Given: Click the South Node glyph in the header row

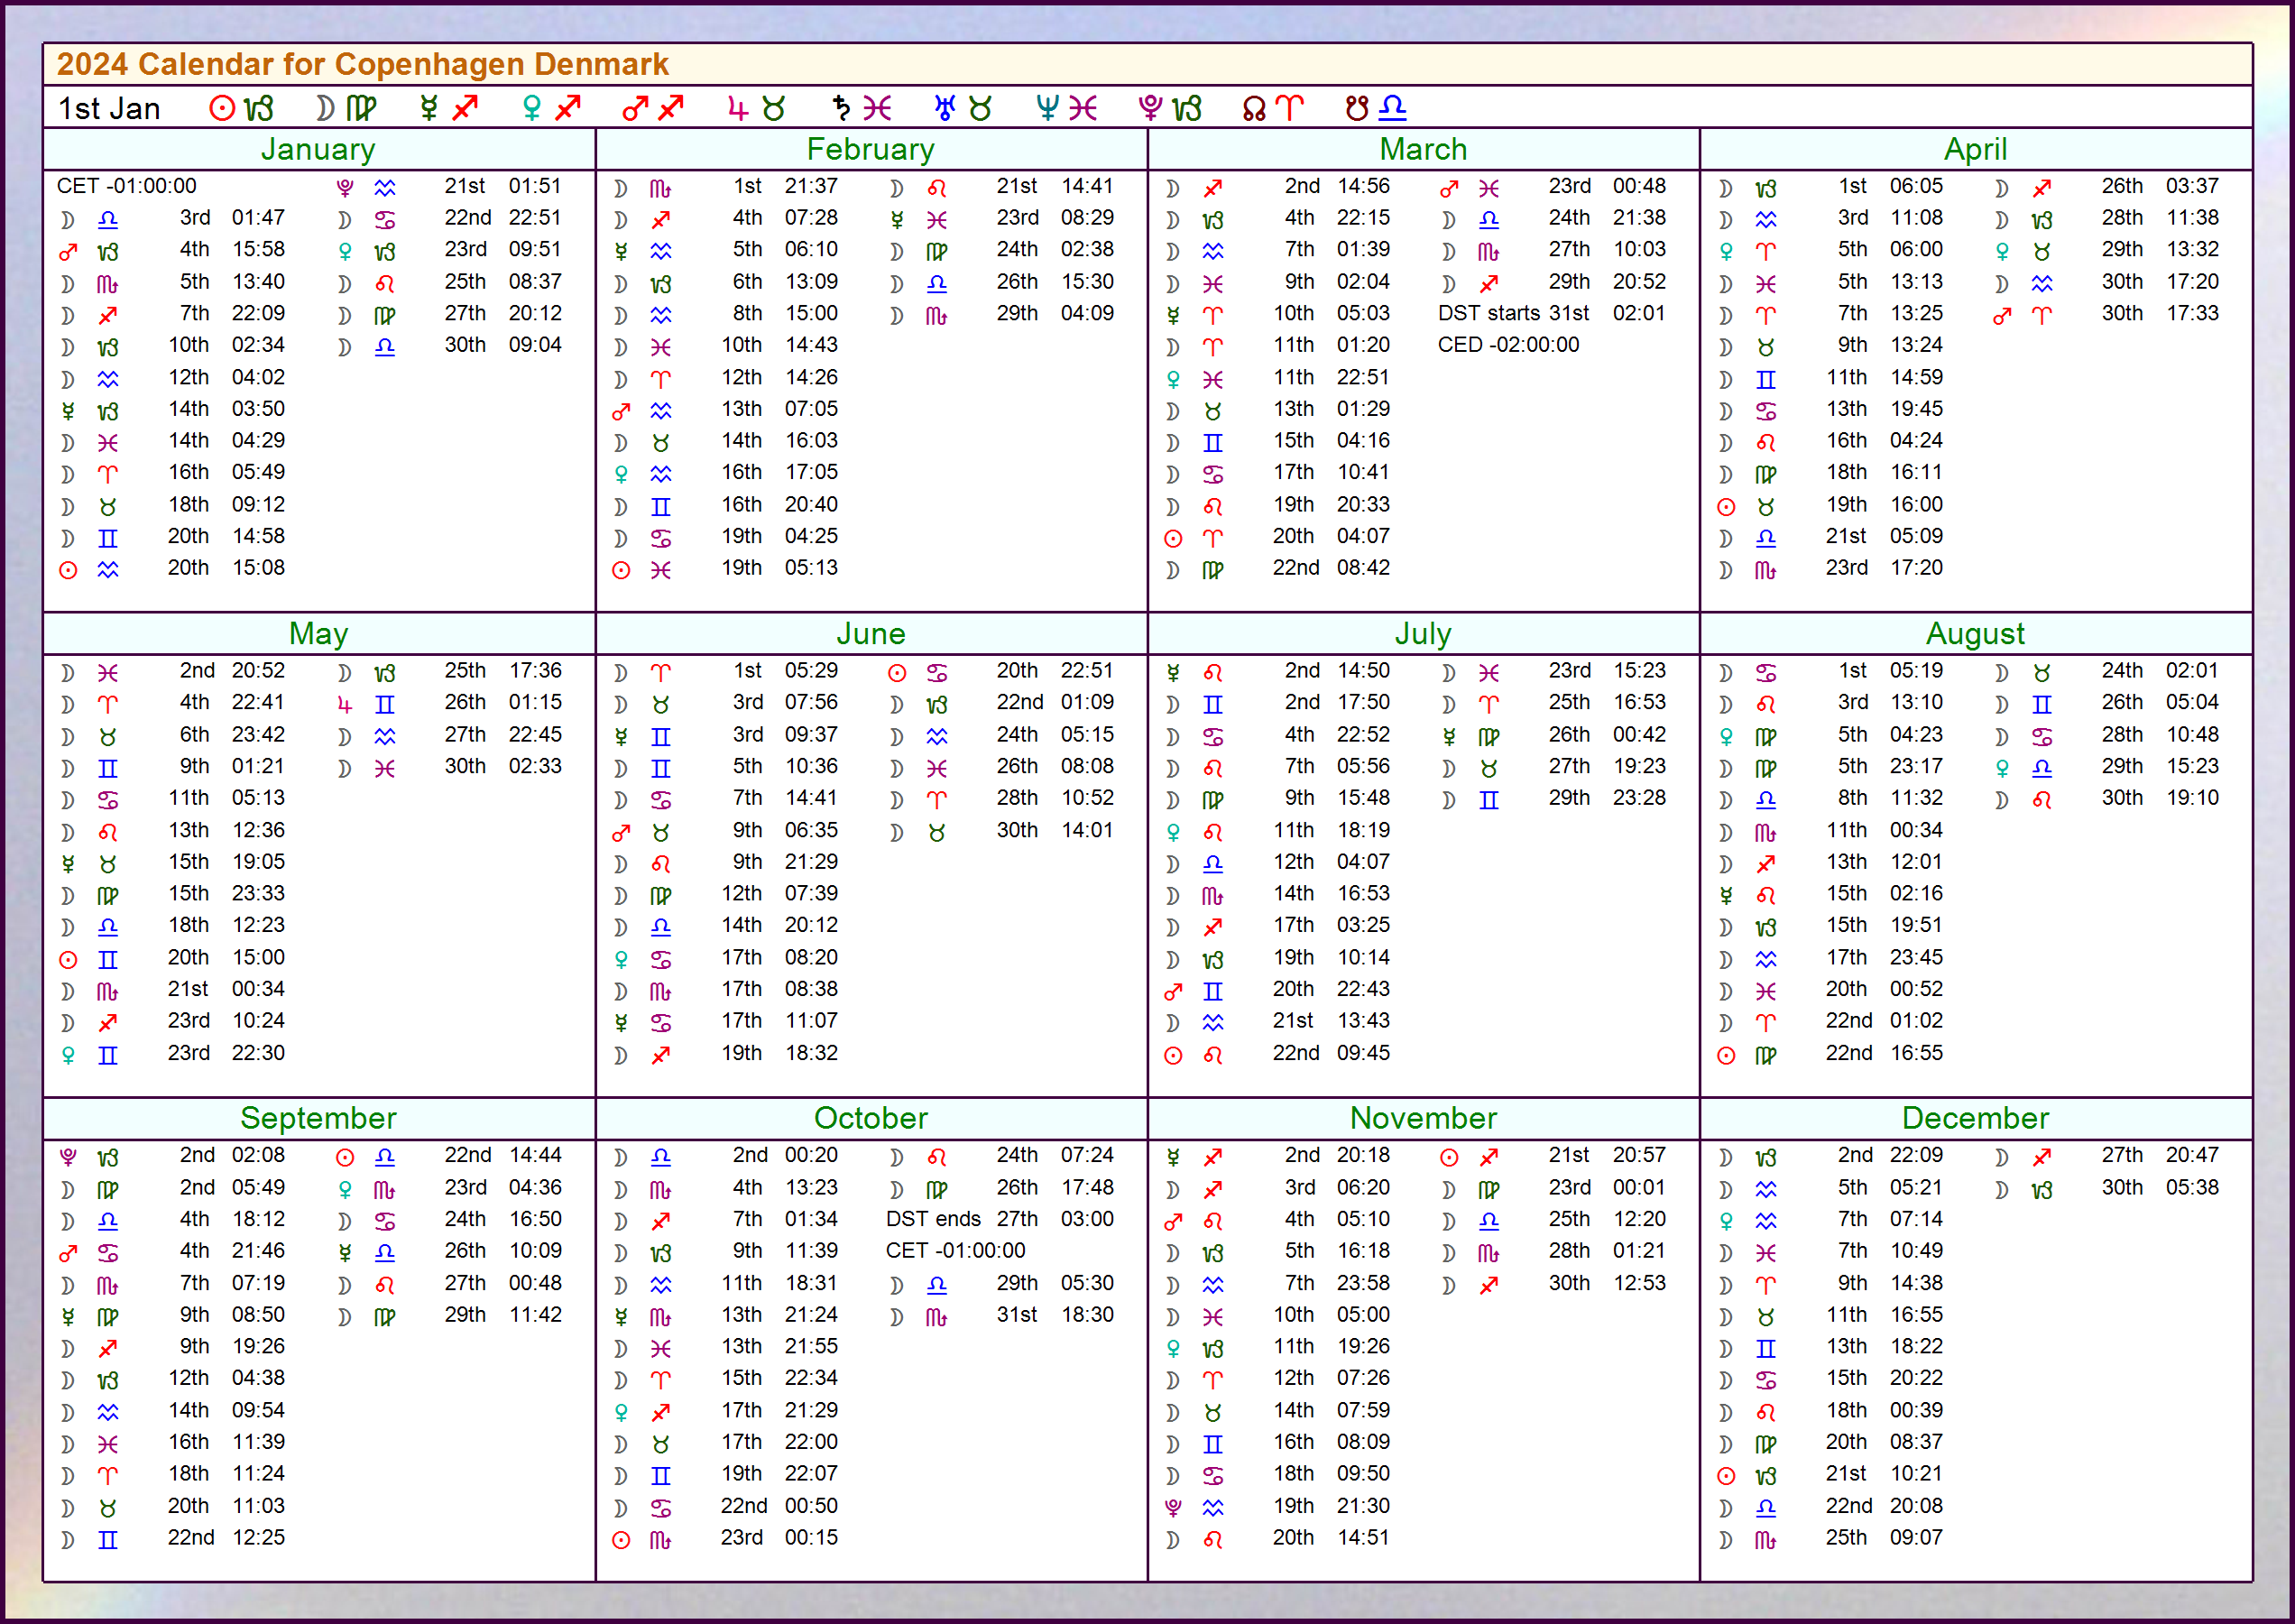Looking at the screenshot, I should click(1357, 108).
